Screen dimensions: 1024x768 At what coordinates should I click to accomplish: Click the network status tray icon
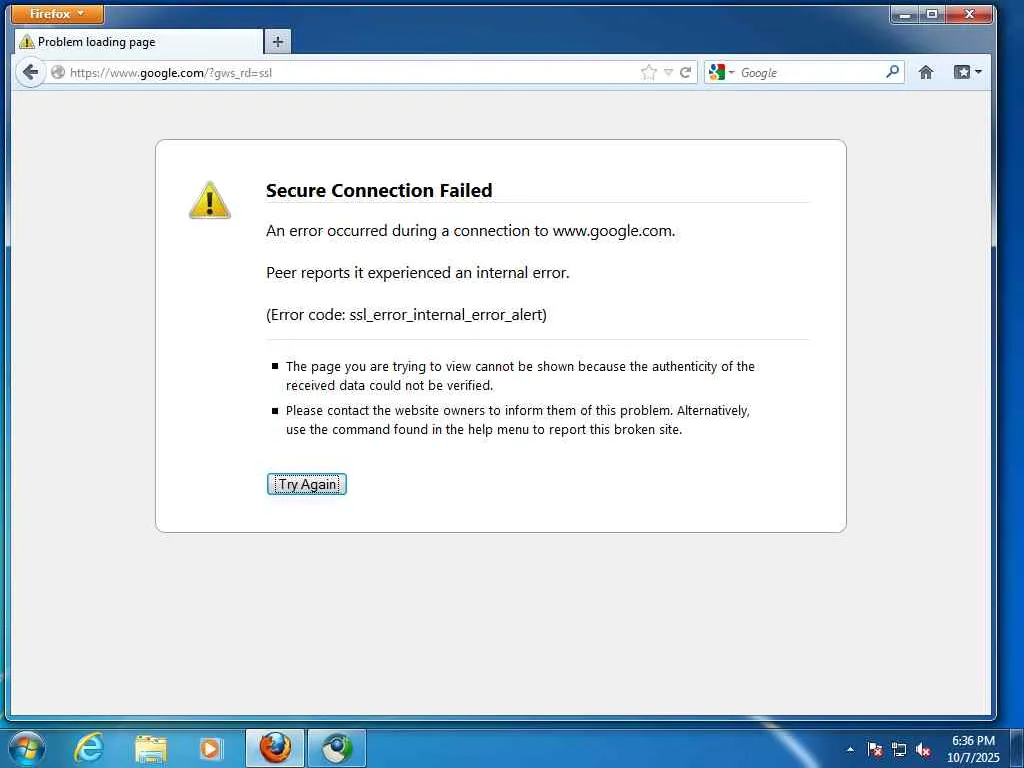click(x=899, y=749)
